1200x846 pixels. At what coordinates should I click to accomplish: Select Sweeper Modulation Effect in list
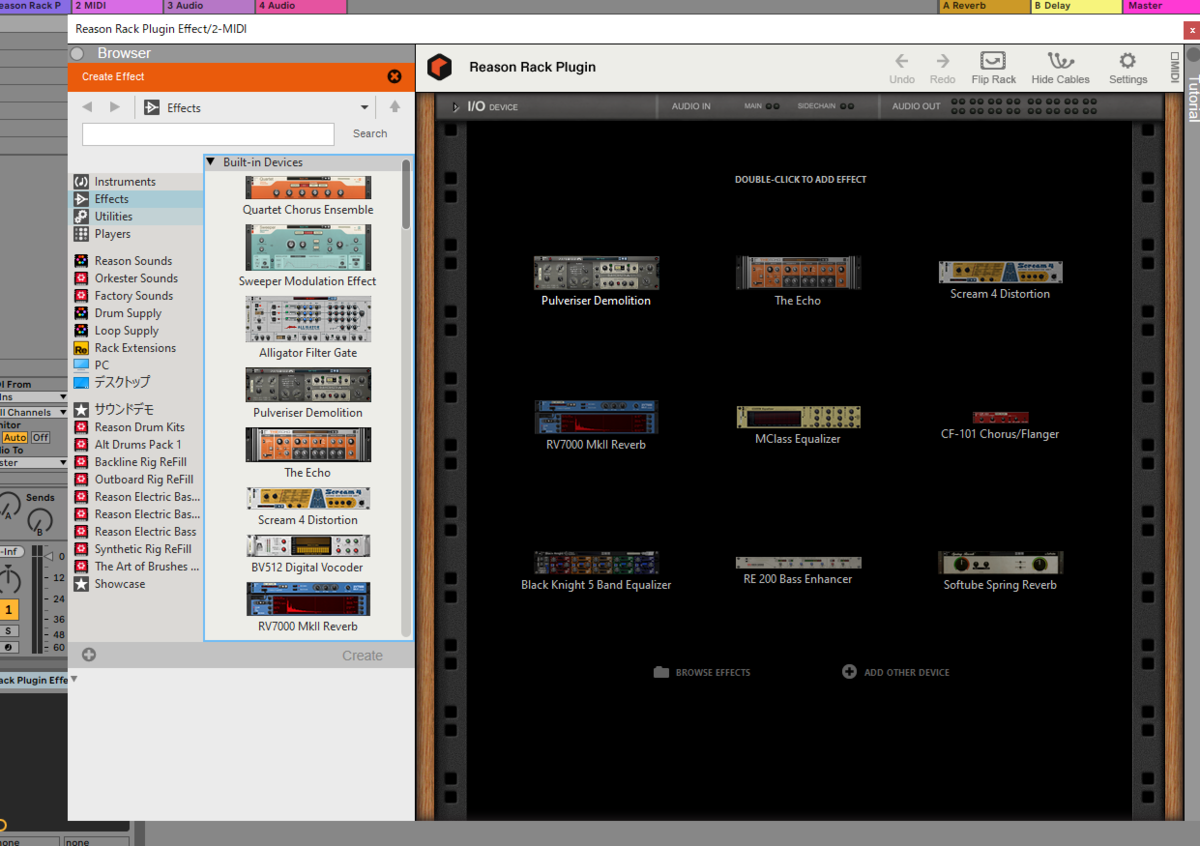pyautogui.click(x=308, y=256)
